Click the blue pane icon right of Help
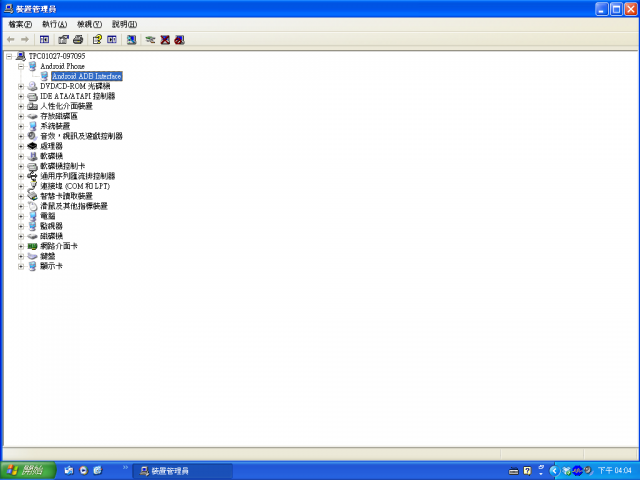The width and height of the screenshot is (640, 480). tap(112, 40)
